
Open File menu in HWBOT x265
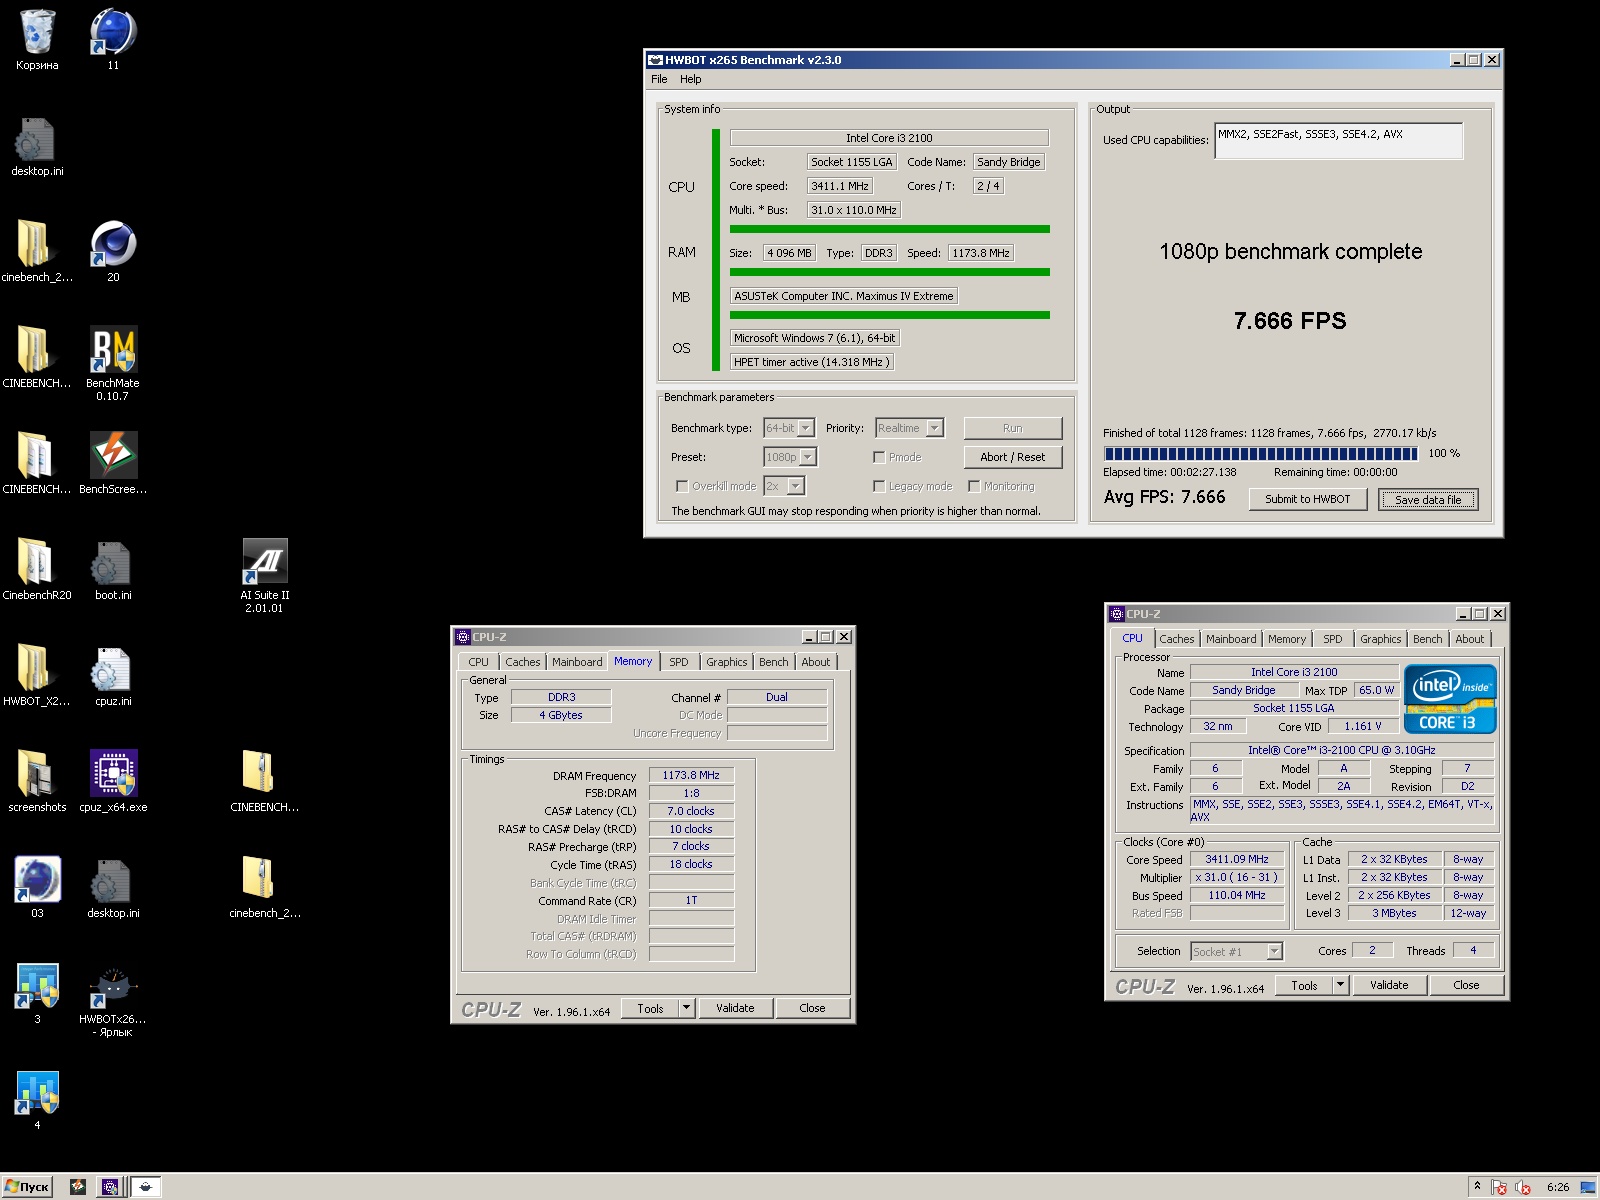[659, 79]
